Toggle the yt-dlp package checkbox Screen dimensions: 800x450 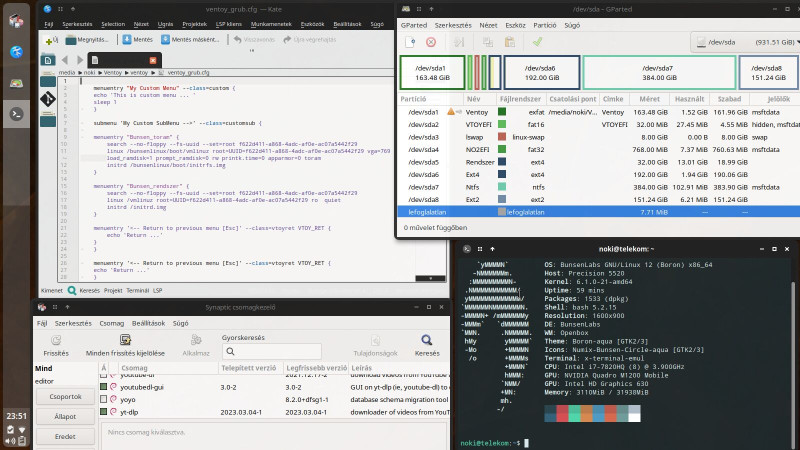(104, 412)
